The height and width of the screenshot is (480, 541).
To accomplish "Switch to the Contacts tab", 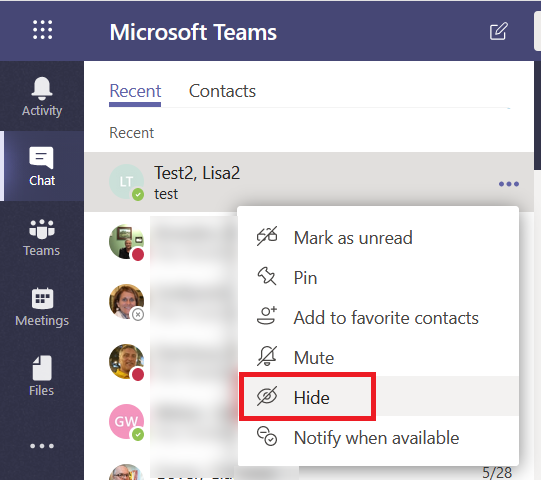I will (222, 91).
